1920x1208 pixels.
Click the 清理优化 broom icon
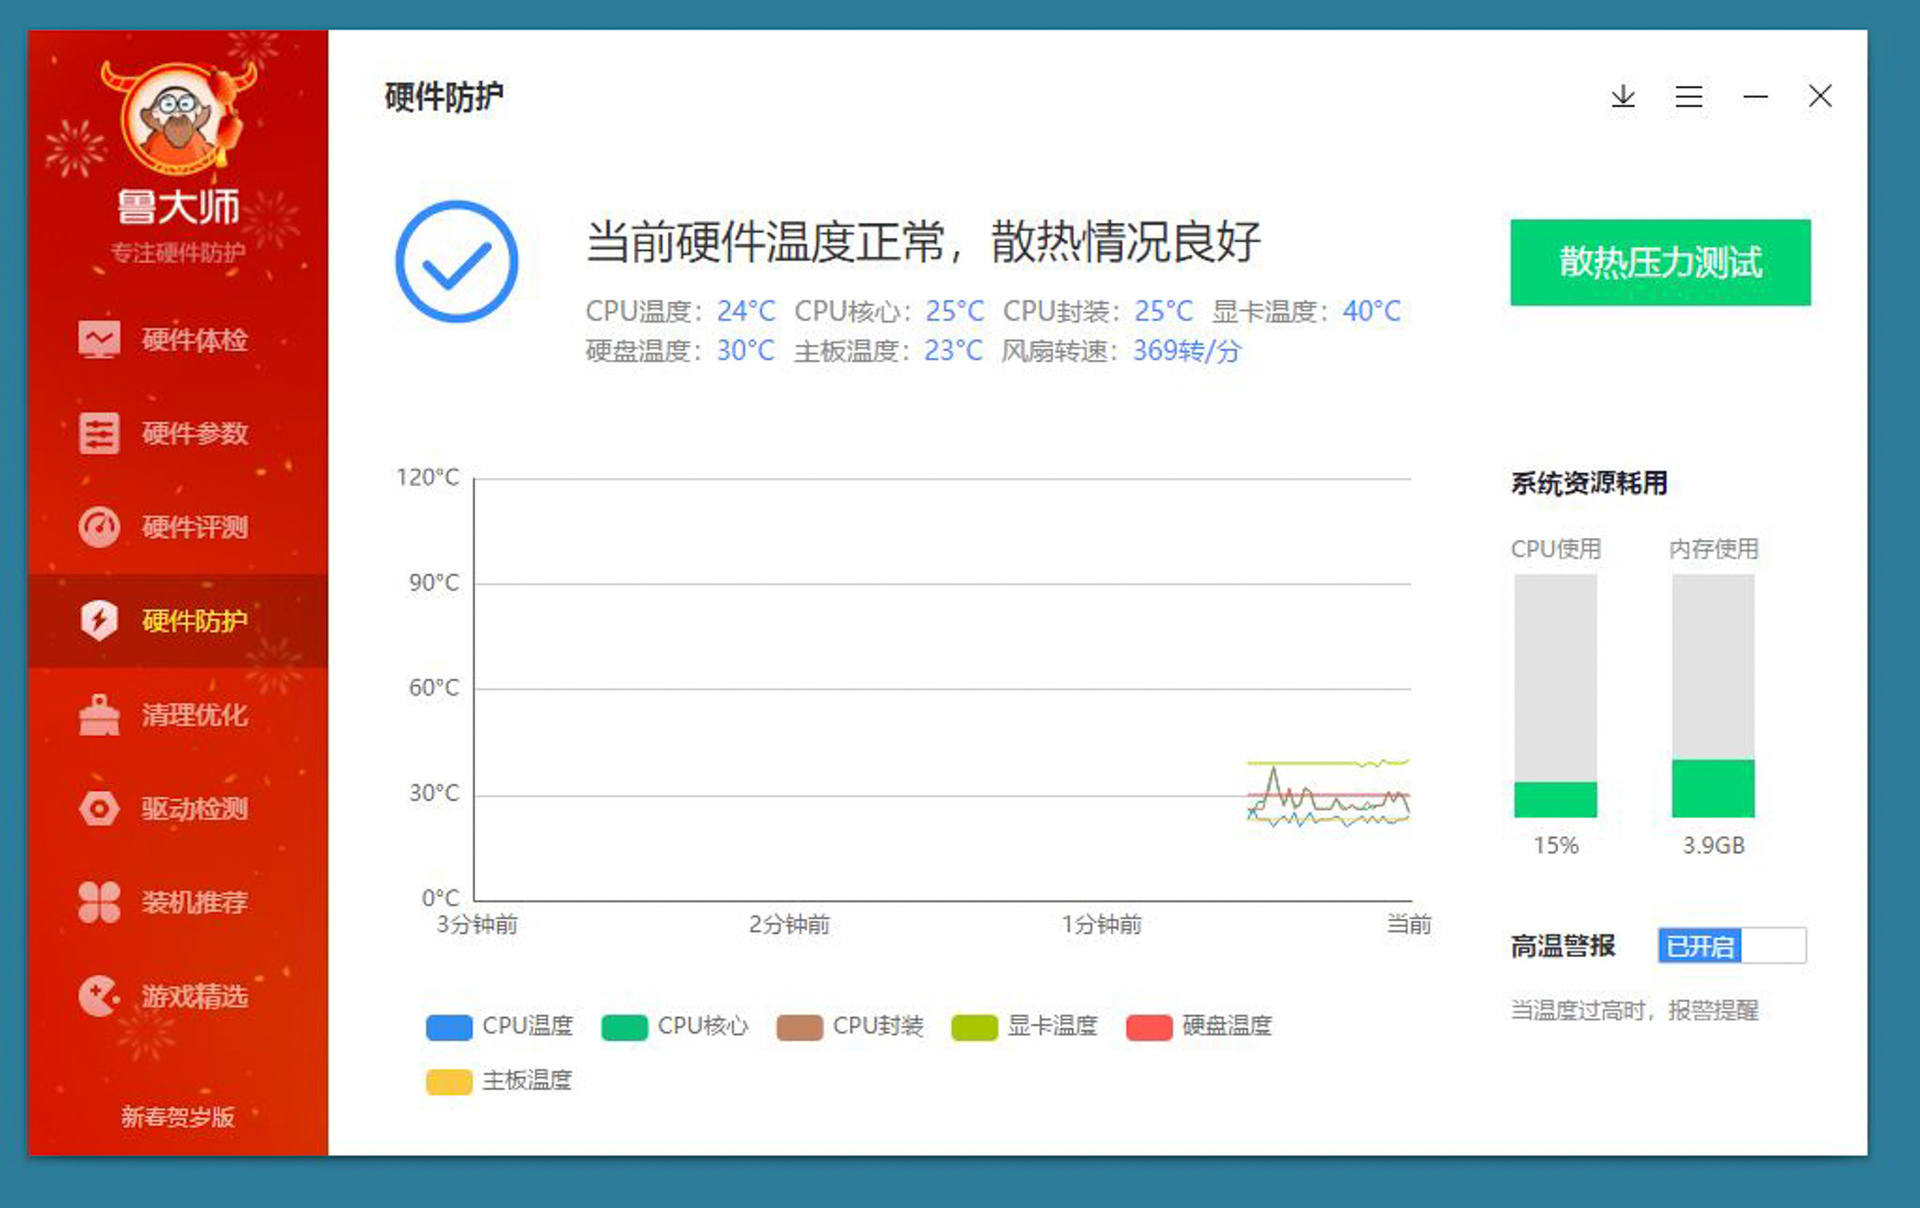[99, 714]
